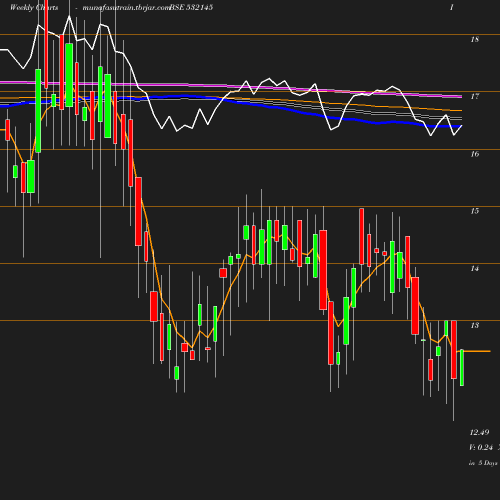
Task: Click the price axis label 13
Action: pos(475,325)
